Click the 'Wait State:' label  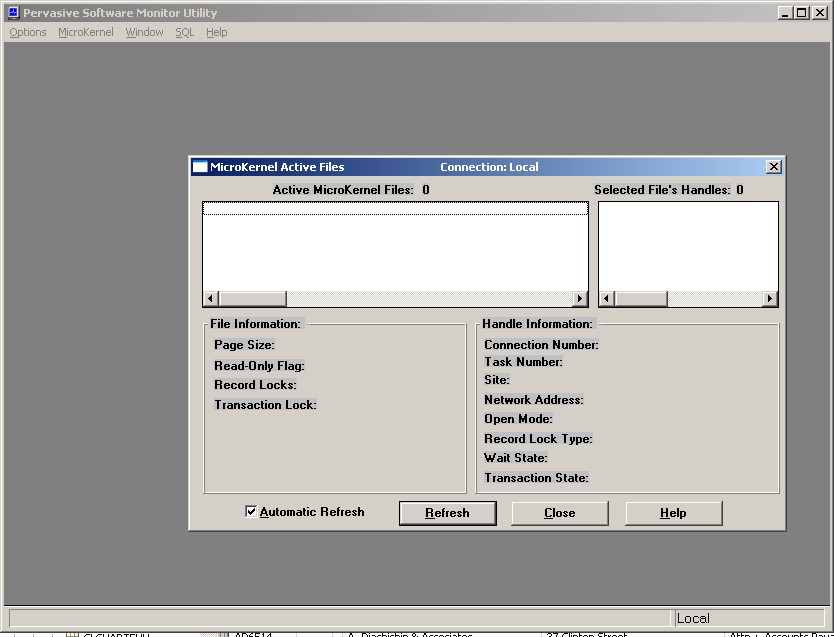(x=515, y=458)
